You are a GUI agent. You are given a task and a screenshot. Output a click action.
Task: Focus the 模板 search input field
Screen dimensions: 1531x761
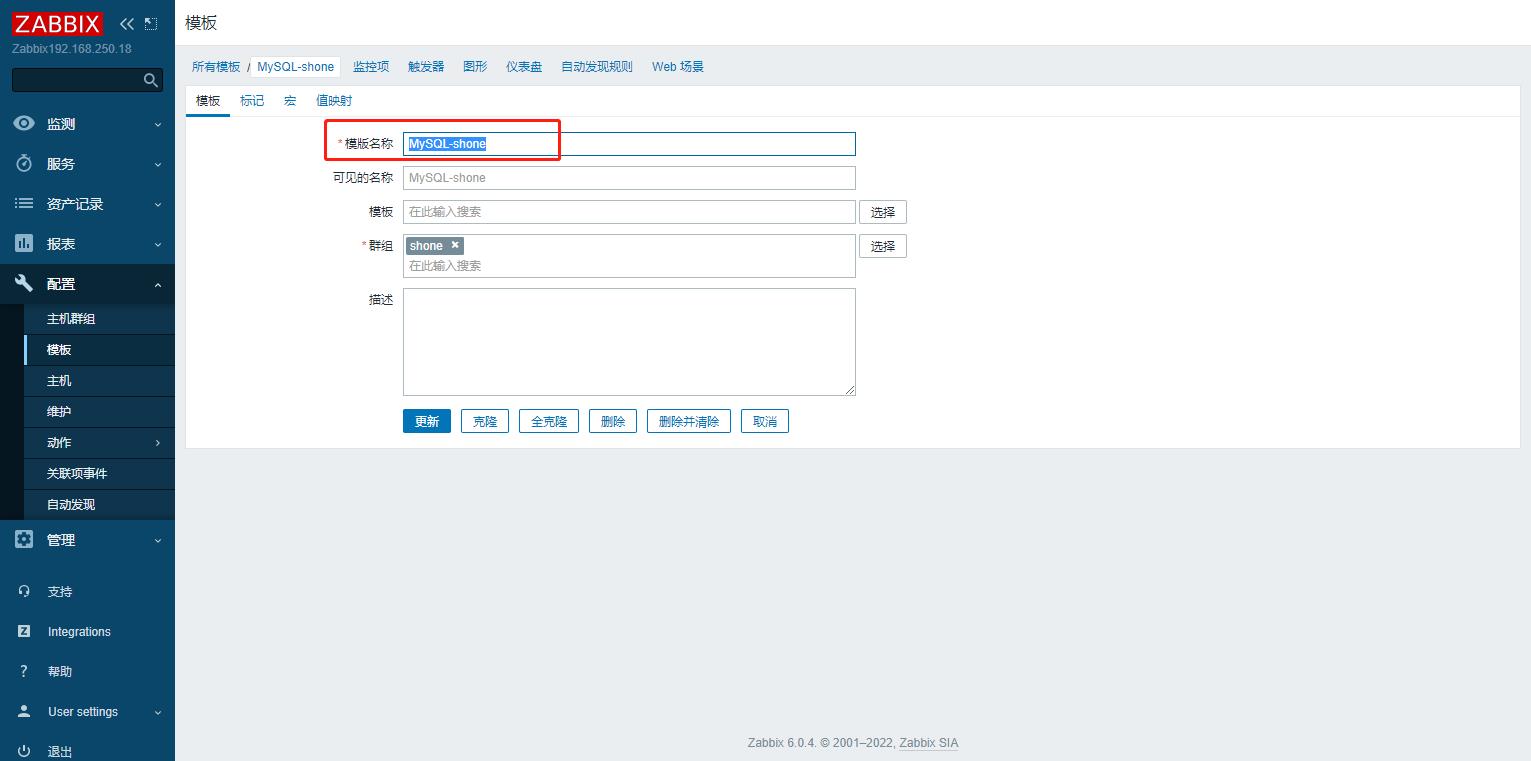(629, 212)
